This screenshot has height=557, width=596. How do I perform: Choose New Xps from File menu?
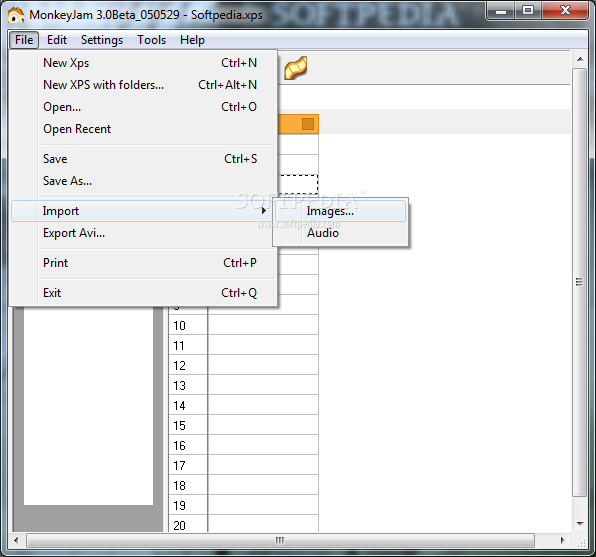coord(144,63)
